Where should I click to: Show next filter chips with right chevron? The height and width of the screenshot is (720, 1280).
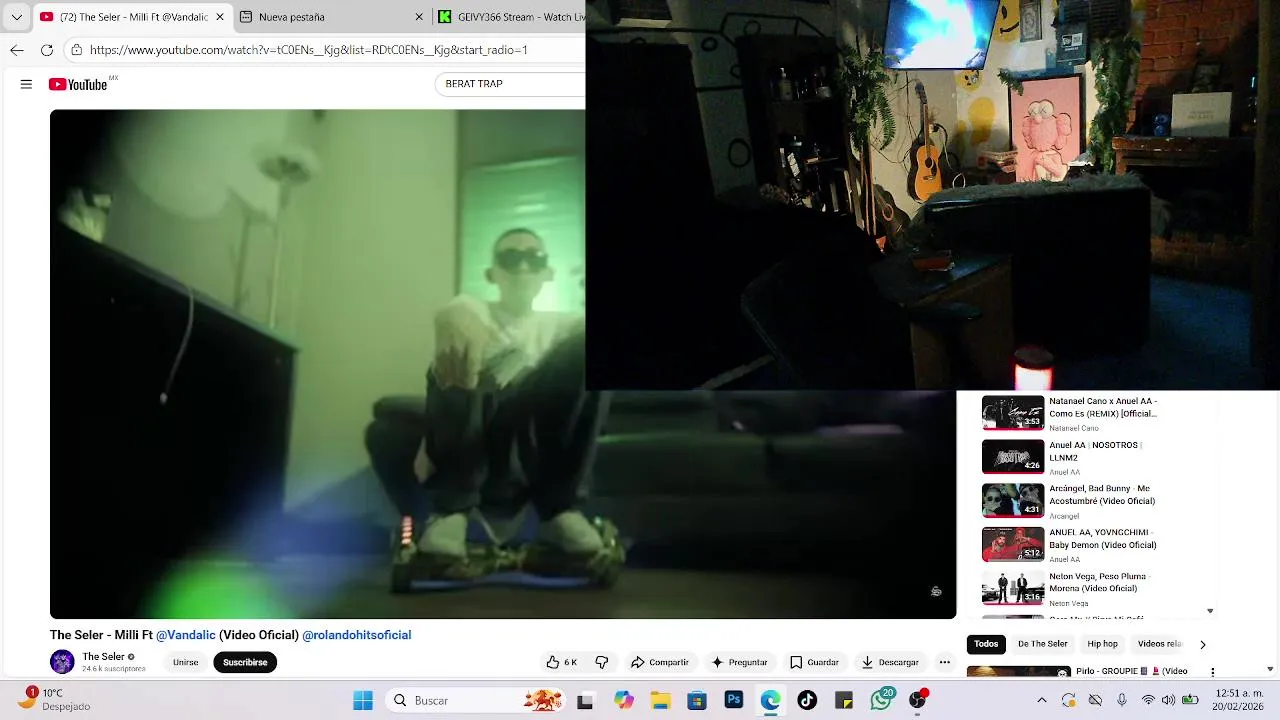1202,645
